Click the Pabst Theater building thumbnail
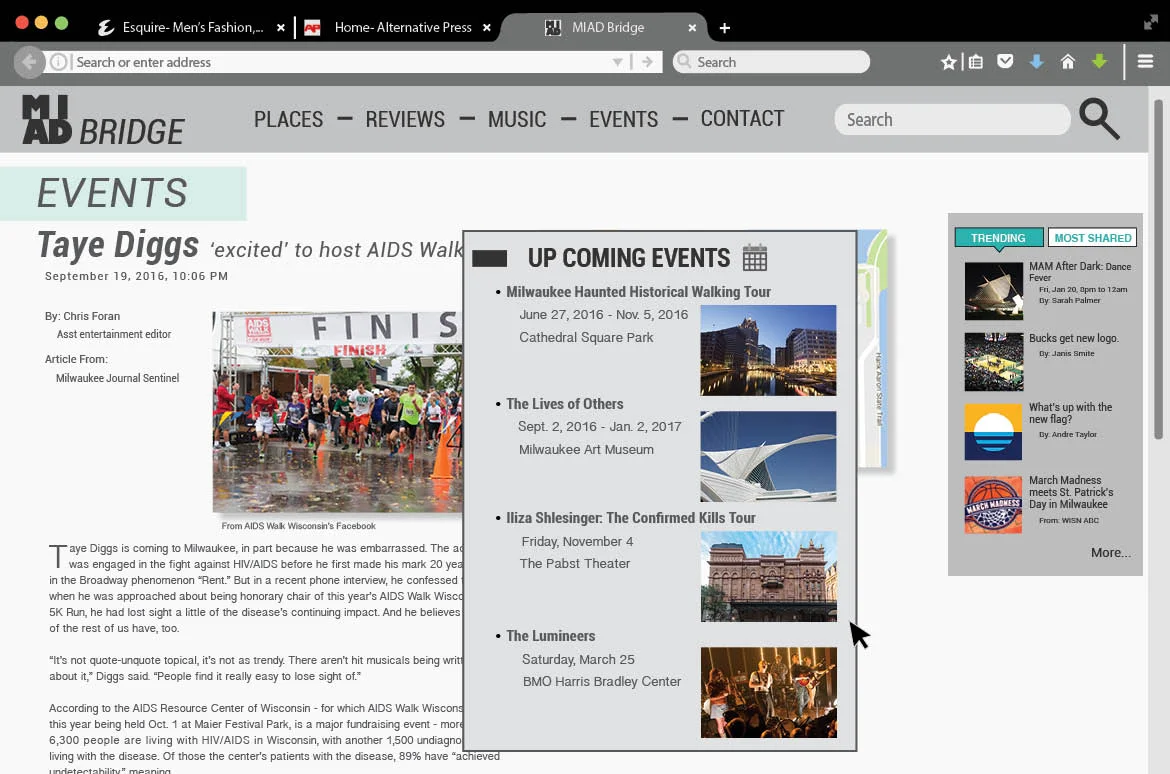 tap(768, 576)
